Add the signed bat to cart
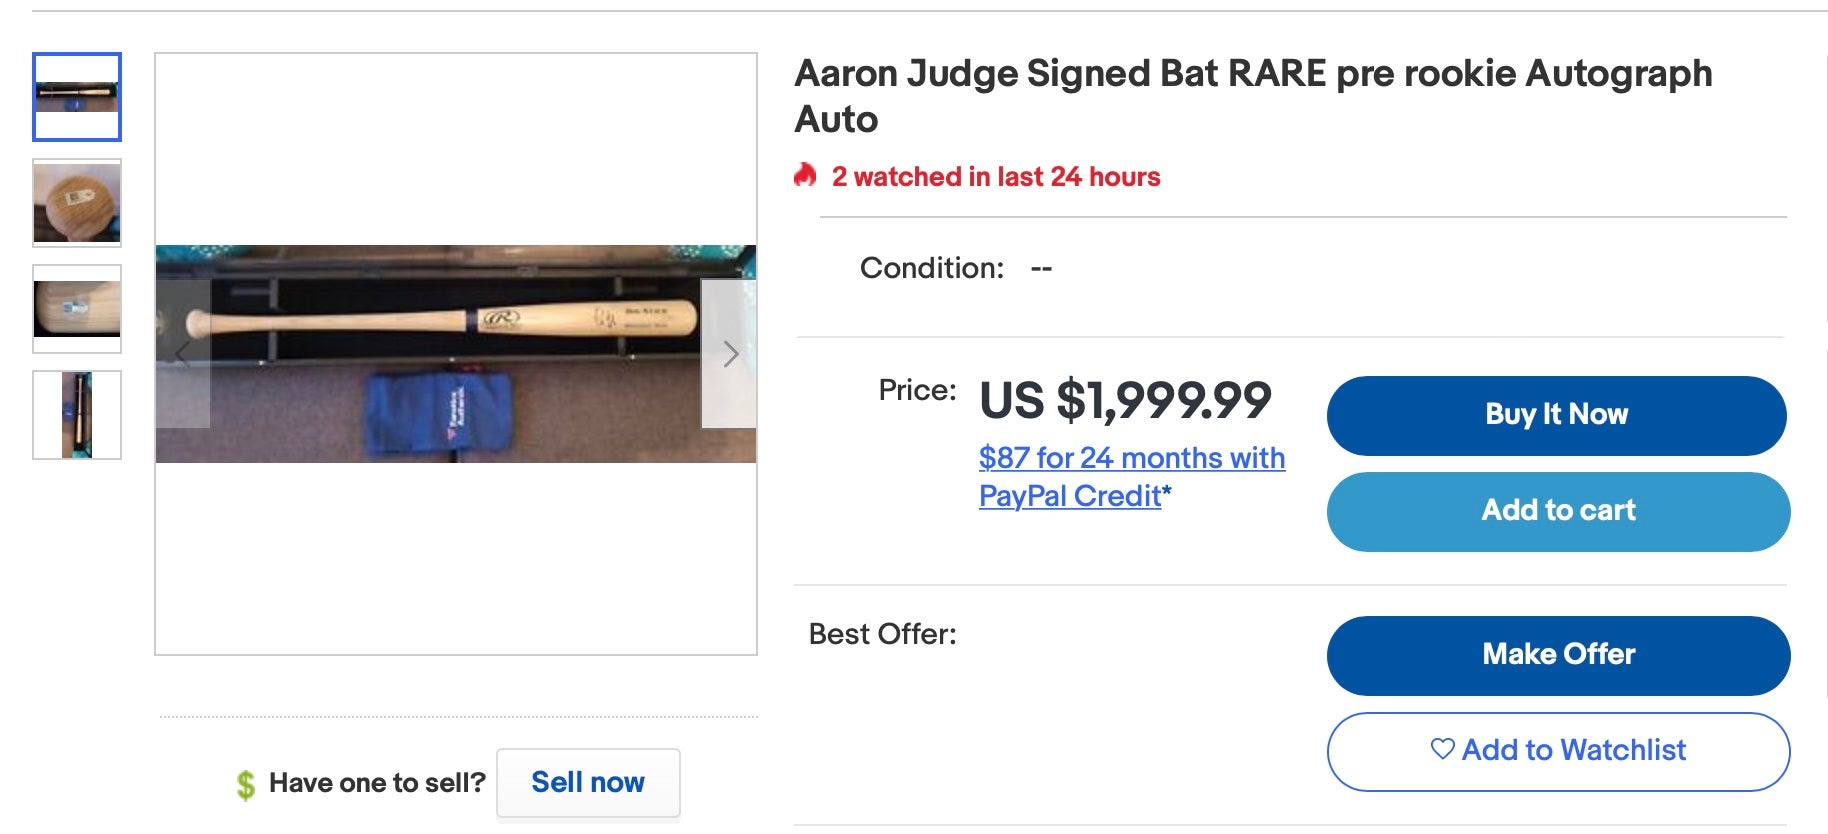 1558,511
